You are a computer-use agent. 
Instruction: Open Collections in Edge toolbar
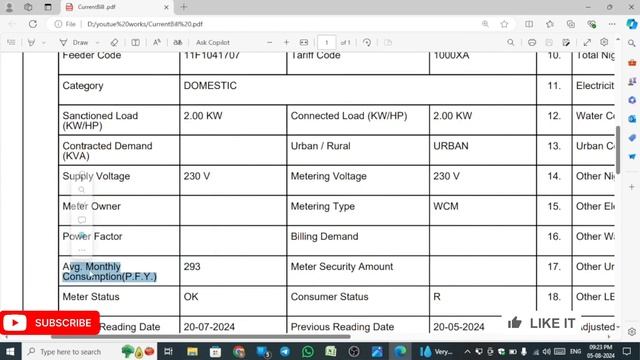click(571, 24)
